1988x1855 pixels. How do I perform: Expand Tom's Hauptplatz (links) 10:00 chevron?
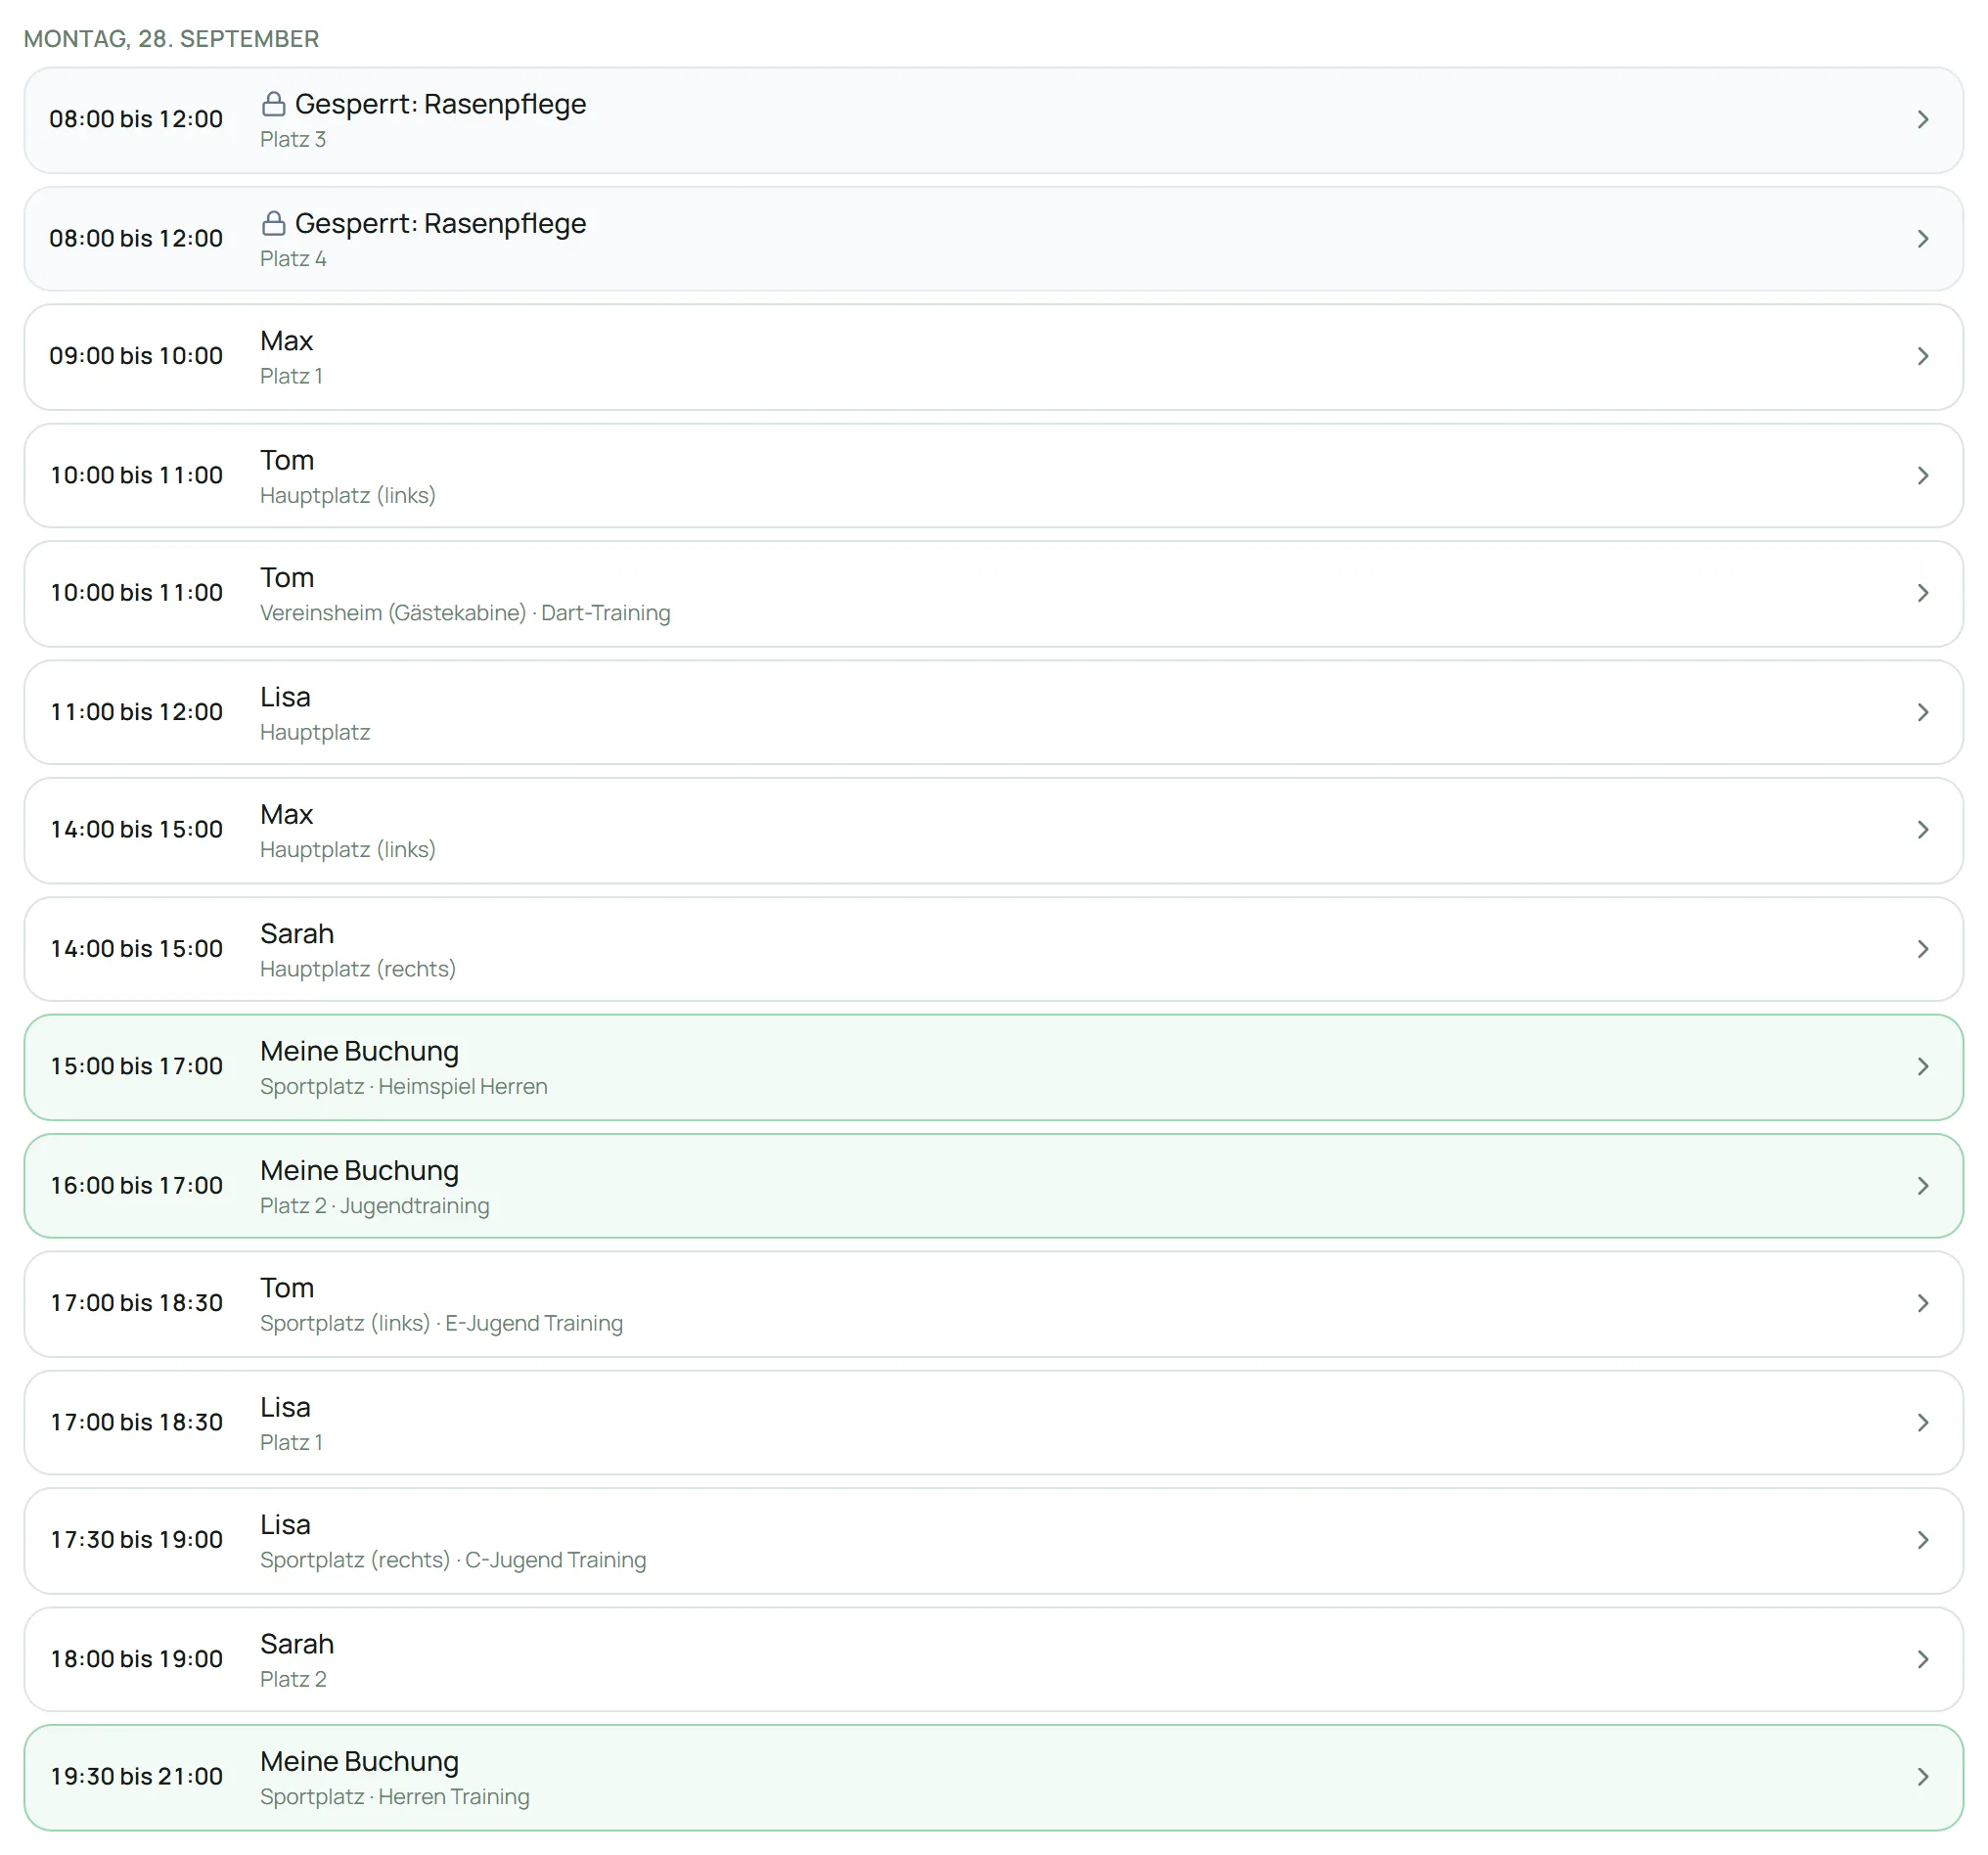click(x=1922, y=476)
